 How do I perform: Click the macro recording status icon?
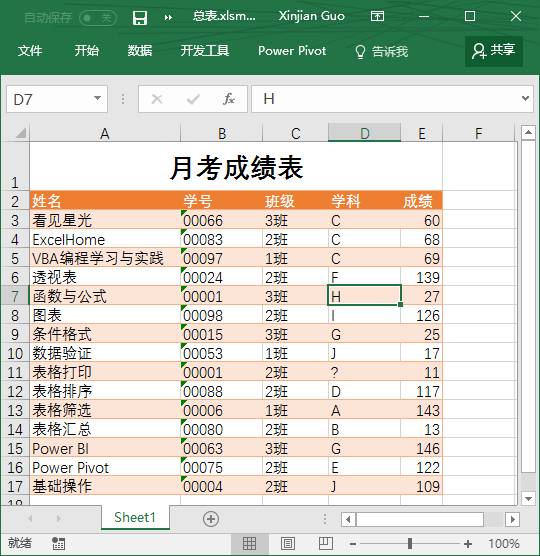(x=59, y=543)
